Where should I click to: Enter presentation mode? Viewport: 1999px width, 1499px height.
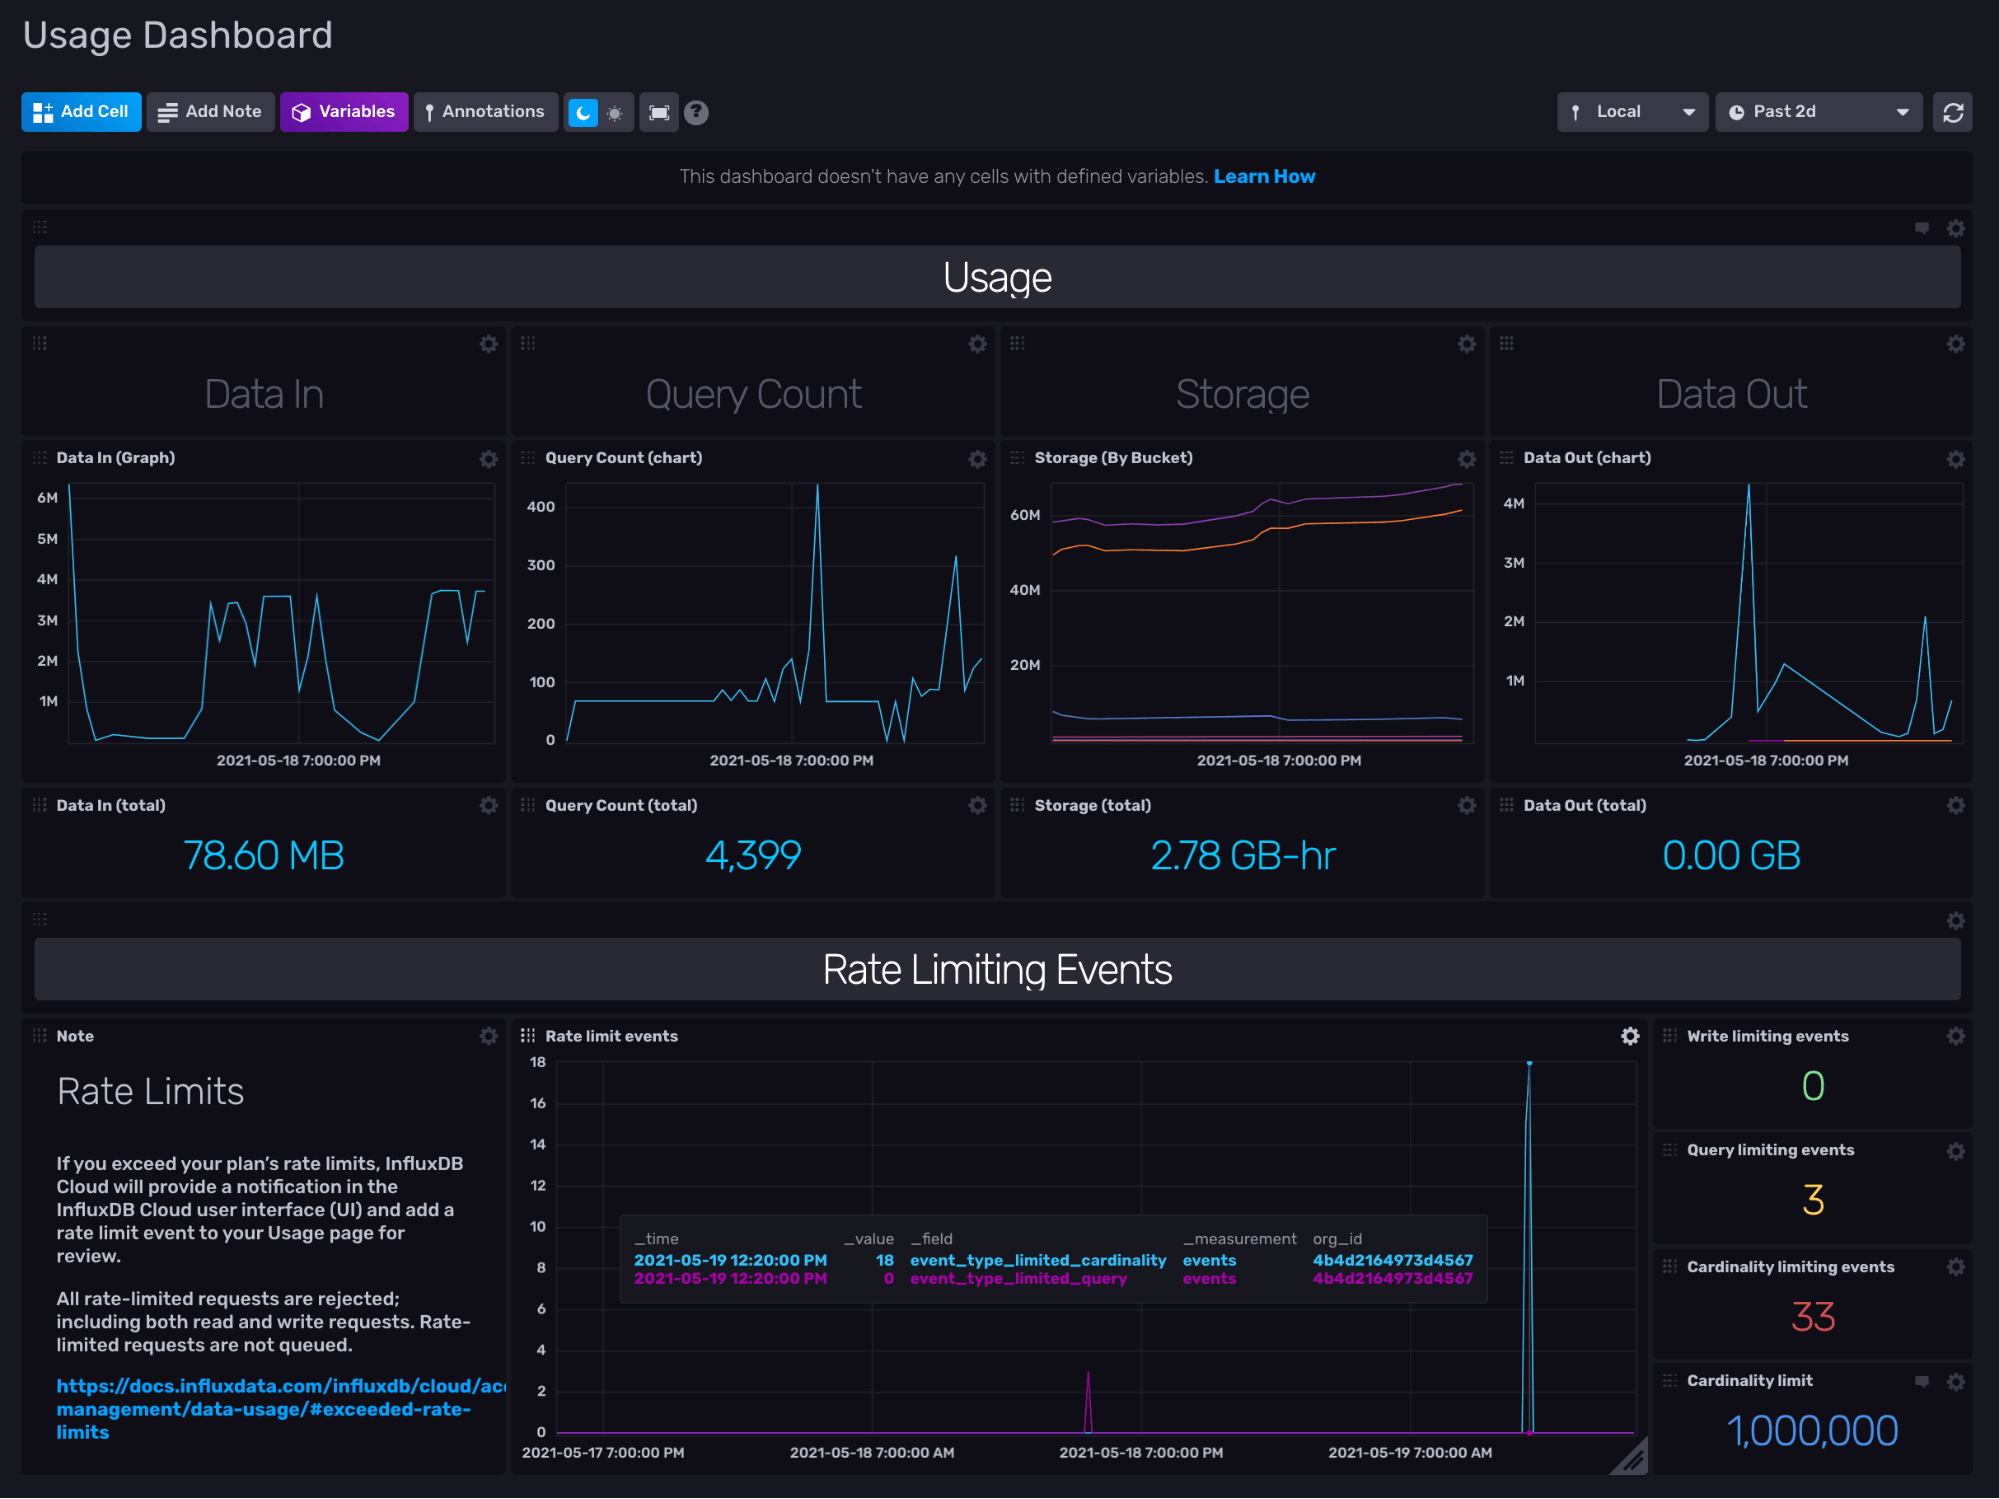pos(659,112)
